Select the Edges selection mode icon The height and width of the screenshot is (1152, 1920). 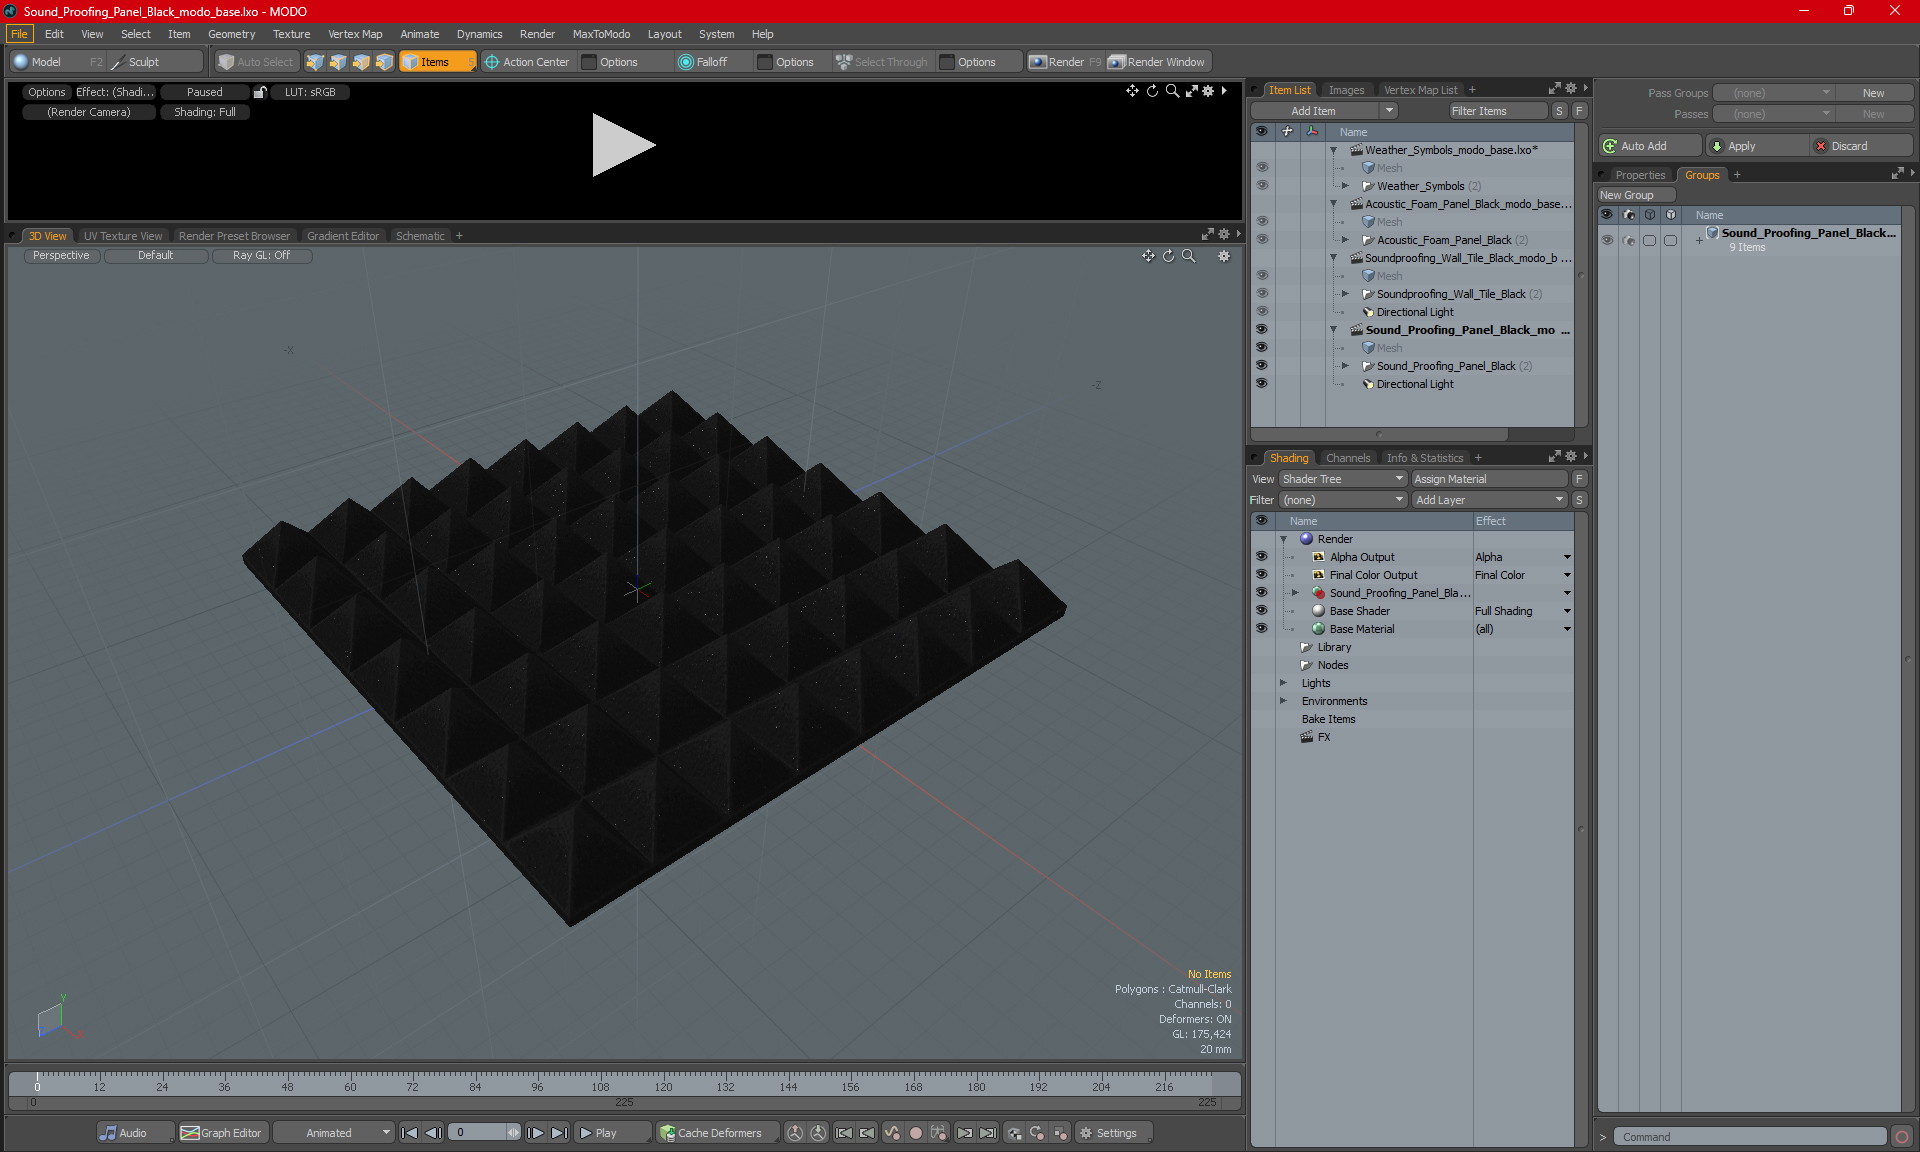pos(338,62)
